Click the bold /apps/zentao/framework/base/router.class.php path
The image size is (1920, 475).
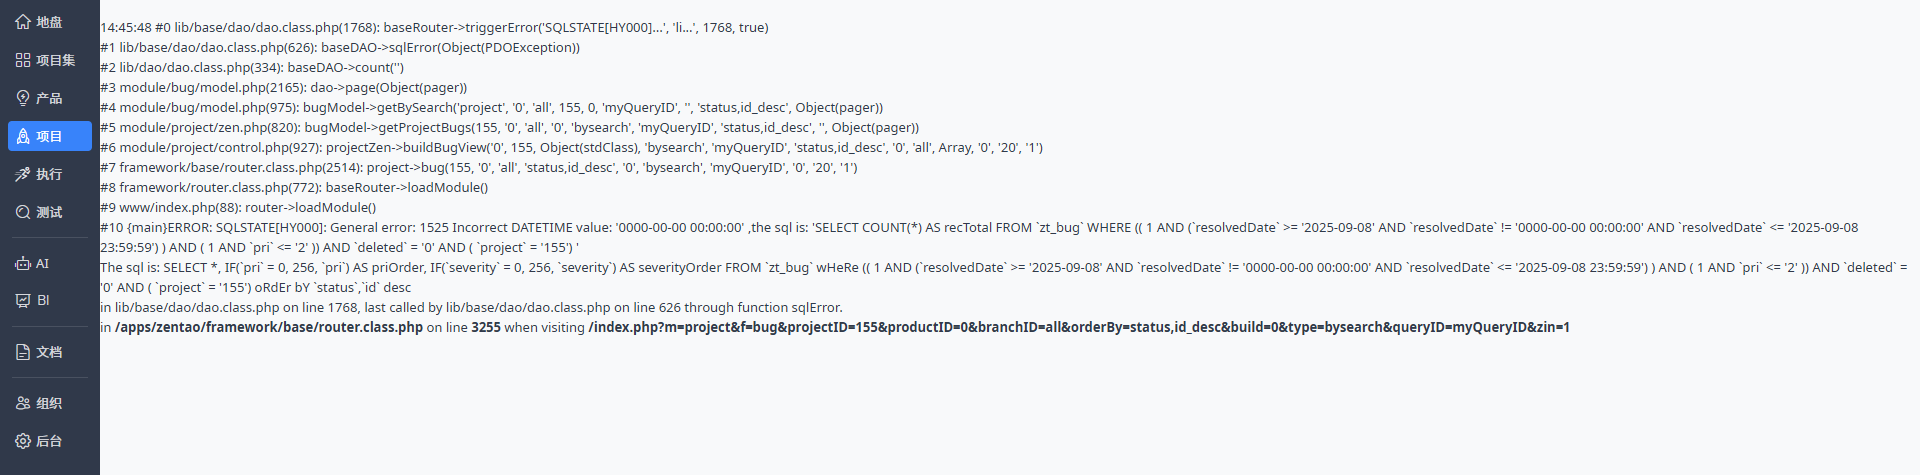pos(269,327)
